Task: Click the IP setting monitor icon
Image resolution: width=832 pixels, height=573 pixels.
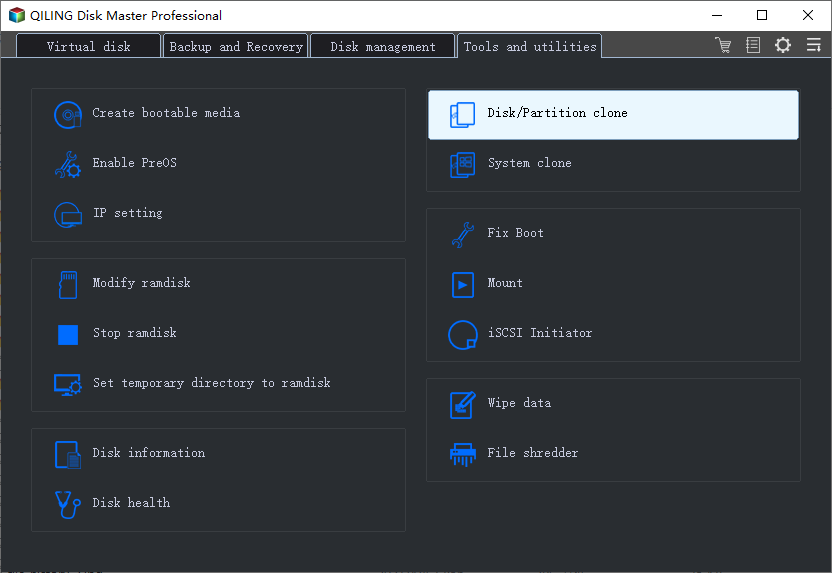Action: pos(68,215)
